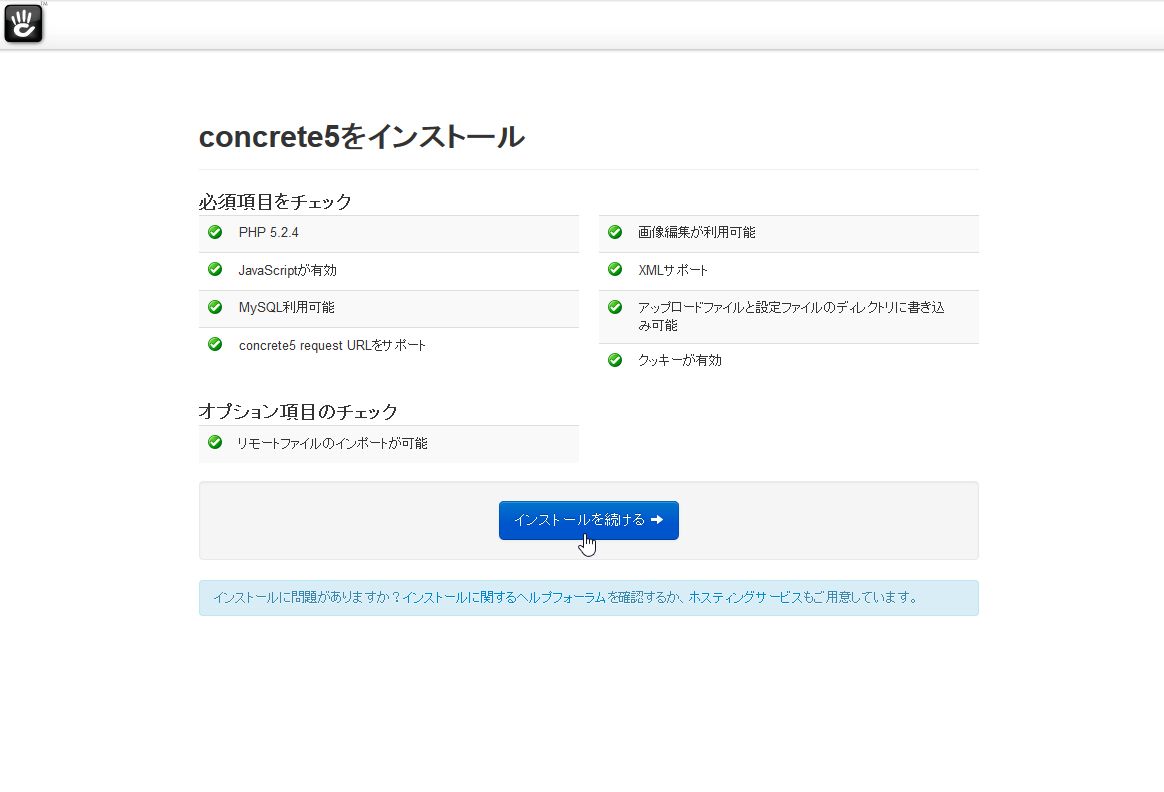
Task: Click the green check beside クッキーが有効
Action: pyautogui.click(x=615, y=360)
